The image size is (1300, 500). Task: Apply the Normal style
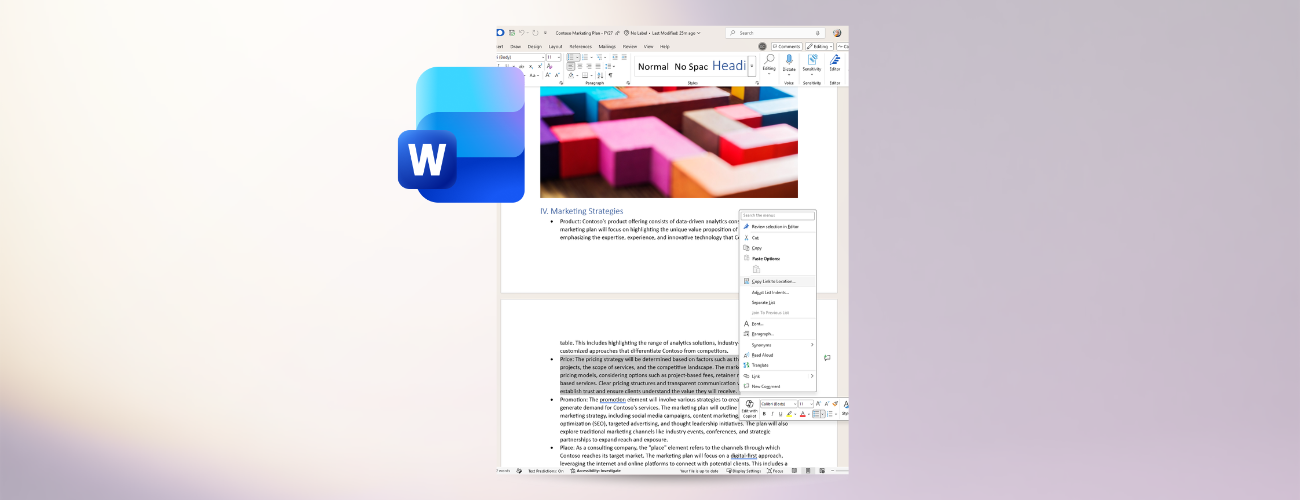(x=653, y=67)
